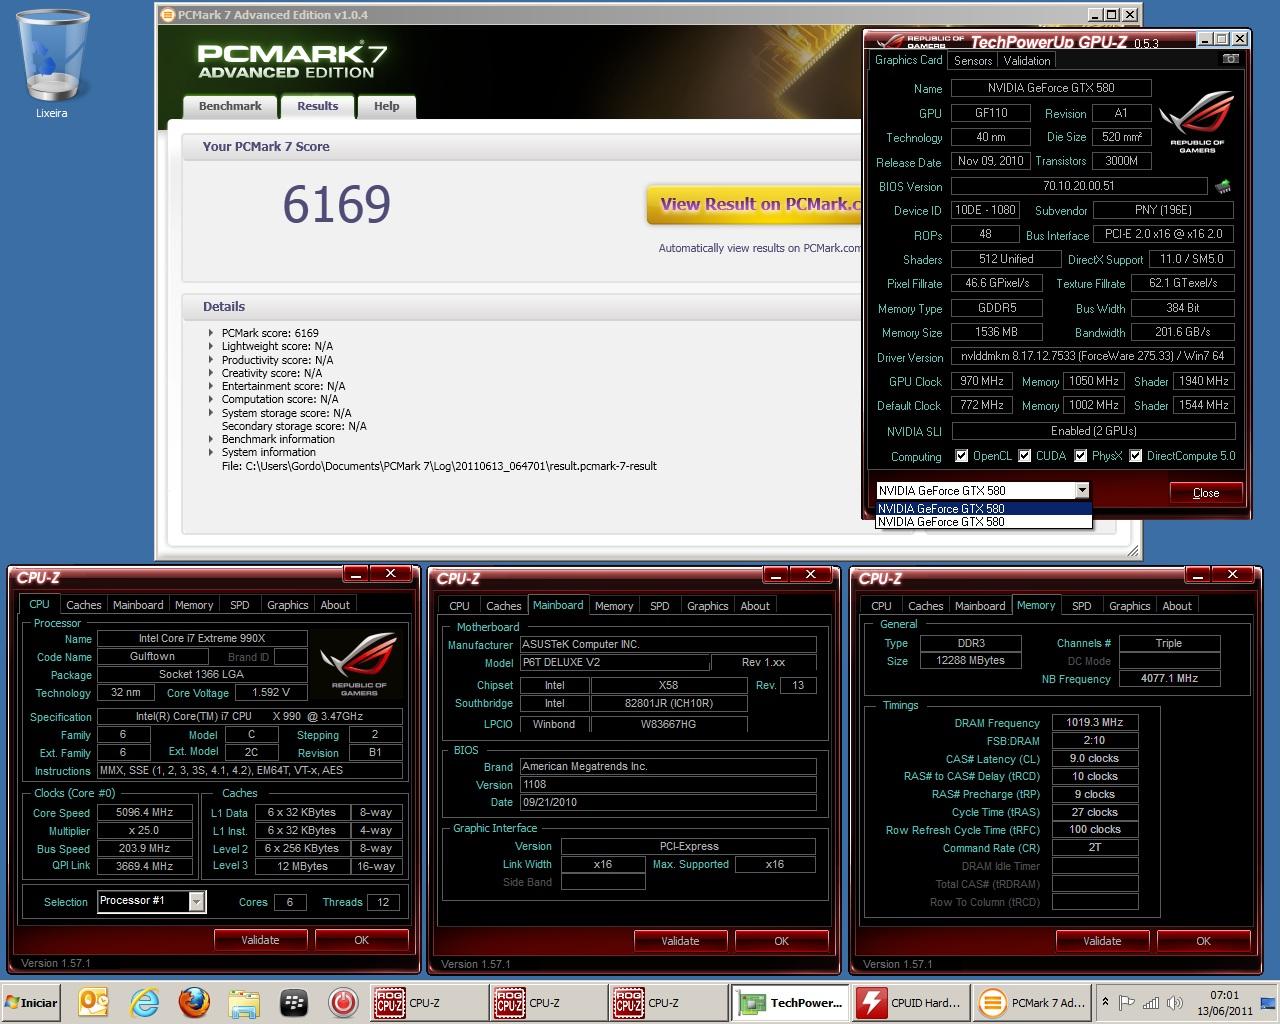Launch Internet Explorer from taskbar
Viewport: 1280px width, 1024px height.
(x=144, y=1002)
